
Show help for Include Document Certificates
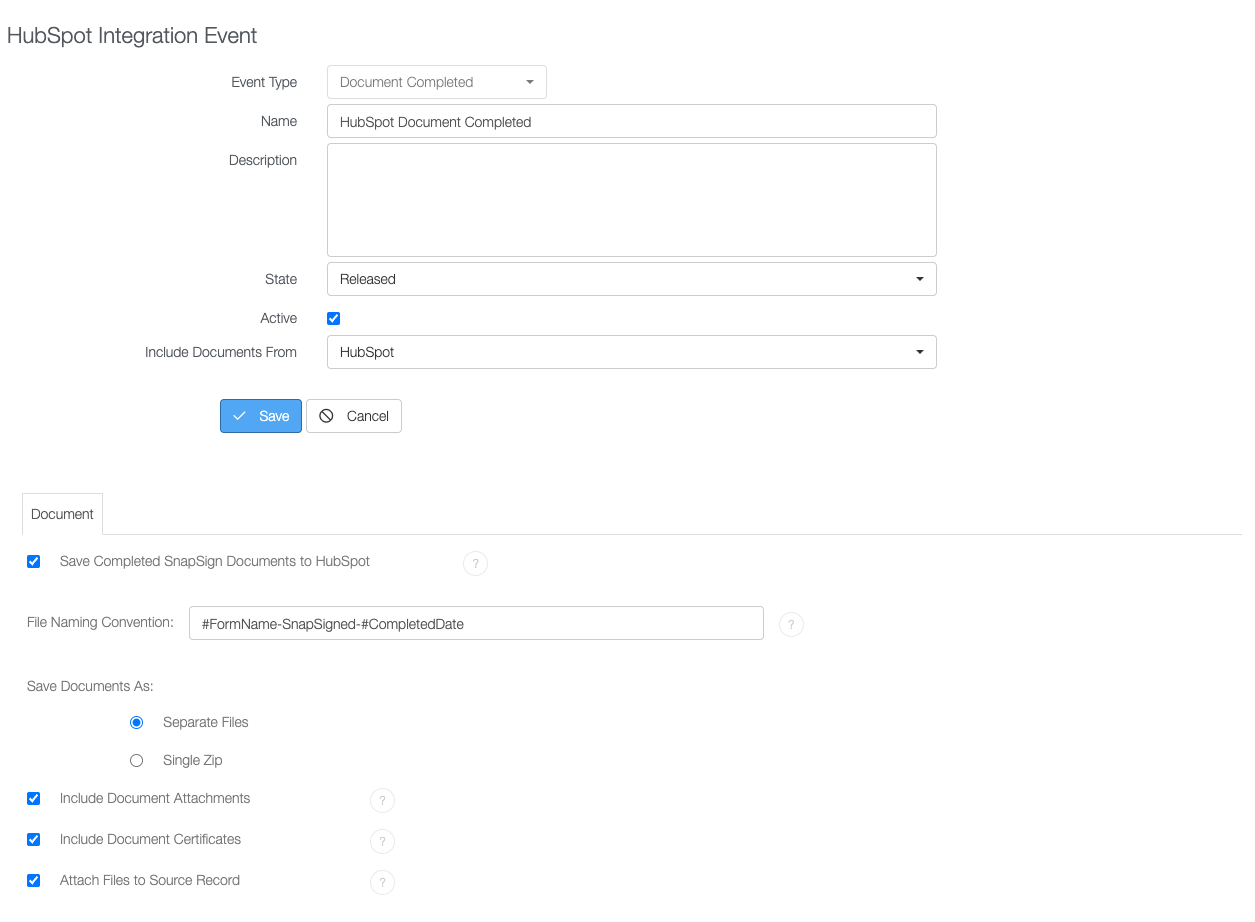click(x=382, y=842)
